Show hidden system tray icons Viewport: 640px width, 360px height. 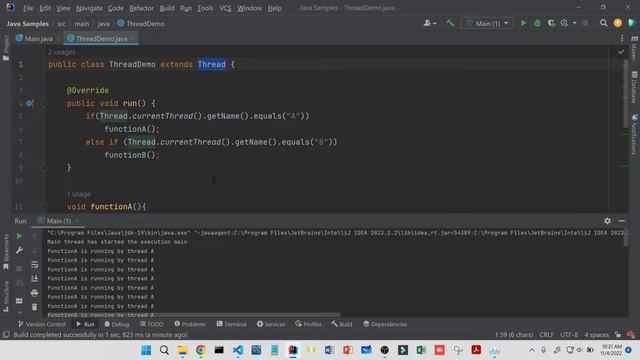531,350
